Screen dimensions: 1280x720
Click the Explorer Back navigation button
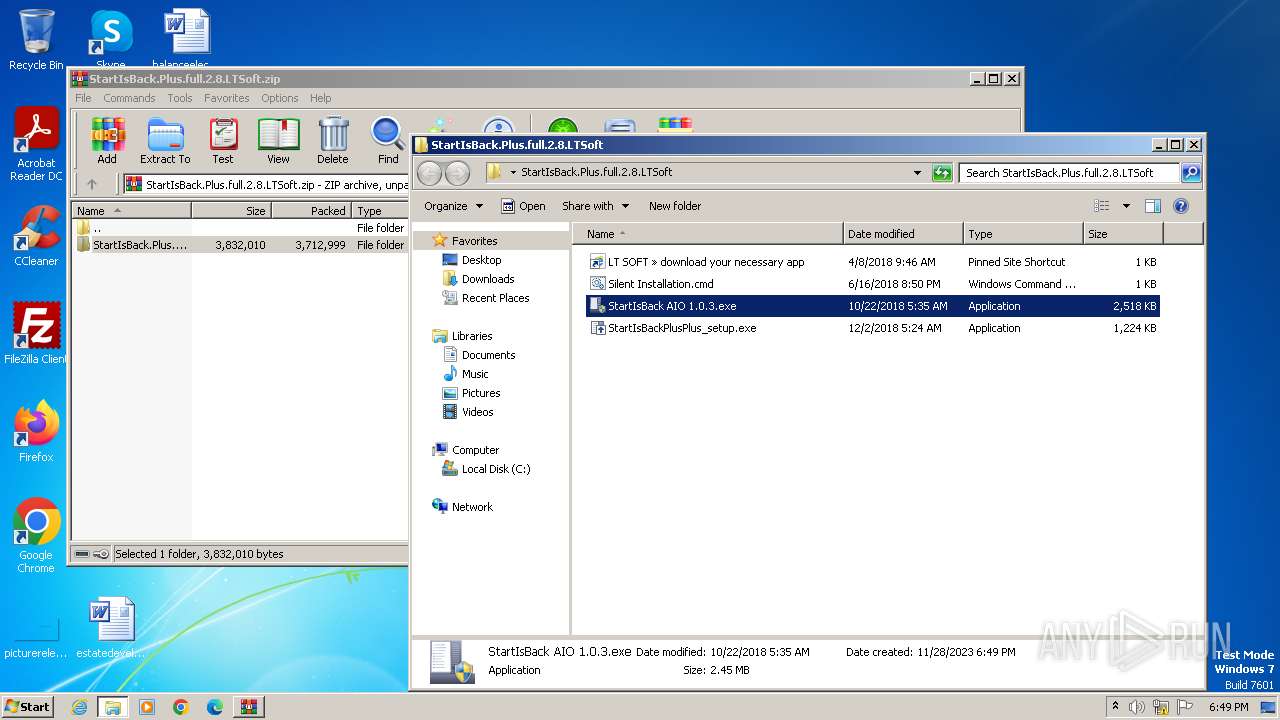430,173
